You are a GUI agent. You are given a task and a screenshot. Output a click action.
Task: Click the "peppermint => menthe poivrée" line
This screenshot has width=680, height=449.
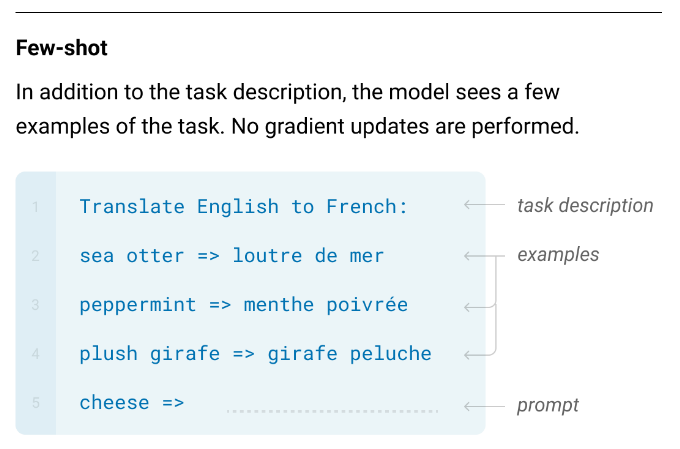[244, 305]
